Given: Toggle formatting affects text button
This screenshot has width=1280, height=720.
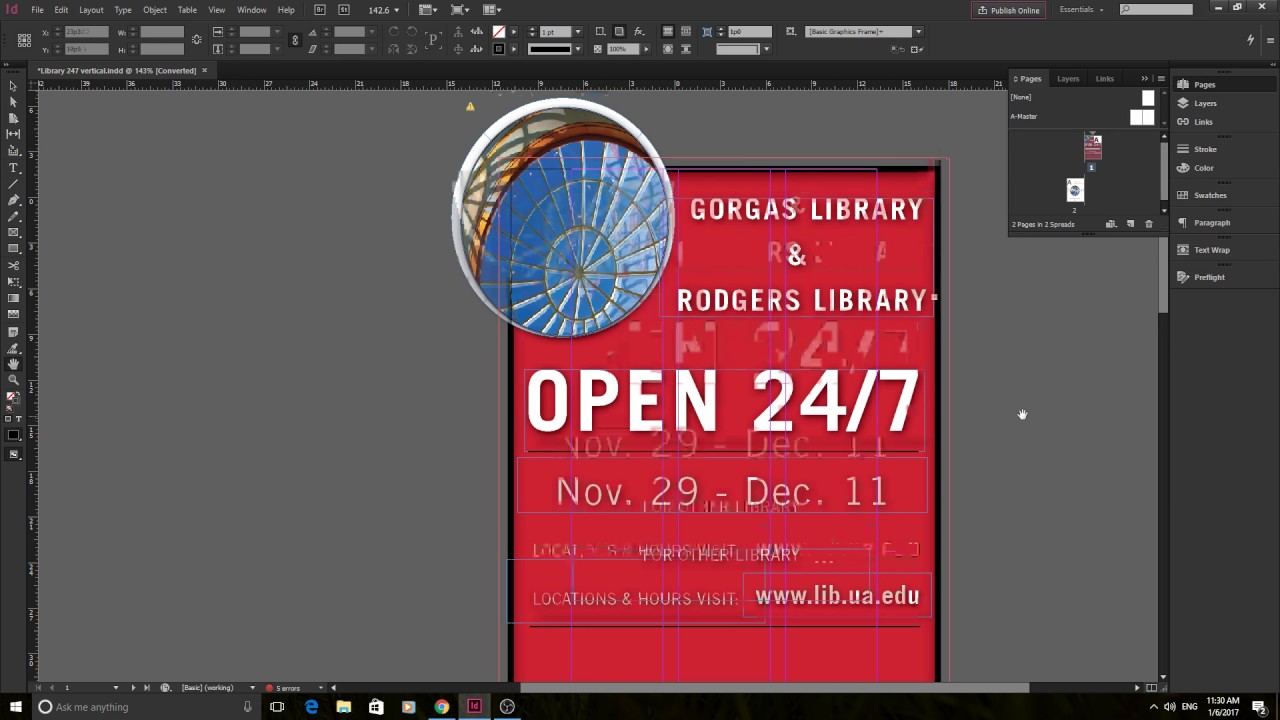Looking at the screenshot, I should pyautogui.click(x=18, y=418).
